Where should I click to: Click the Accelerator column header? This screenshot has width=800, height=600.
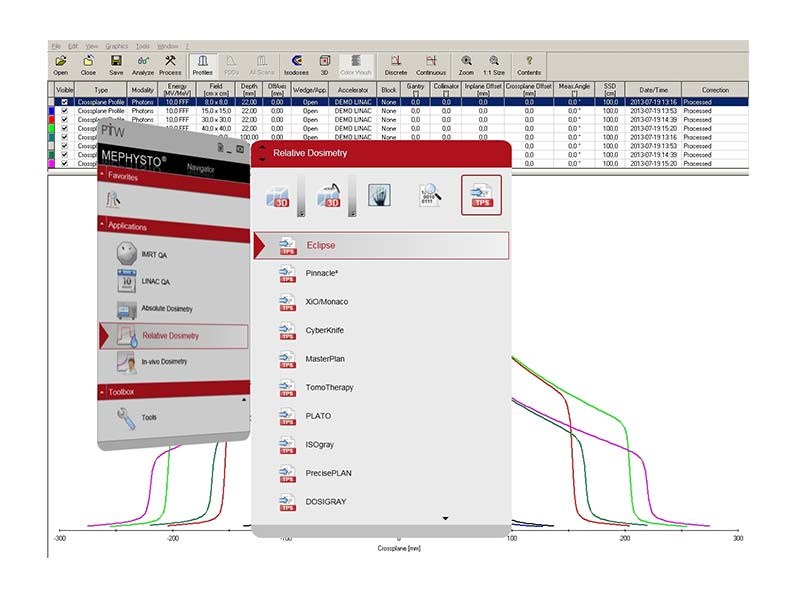(x=353, y=90)
